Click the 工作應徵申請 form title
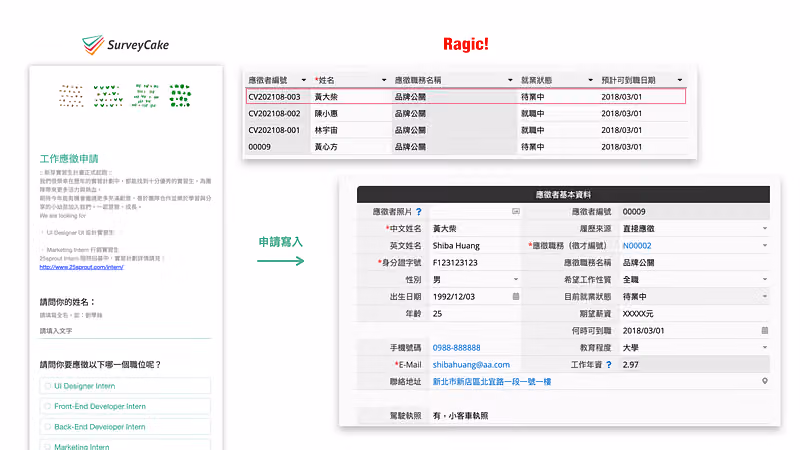800x450 pixels. coord(69,159)
